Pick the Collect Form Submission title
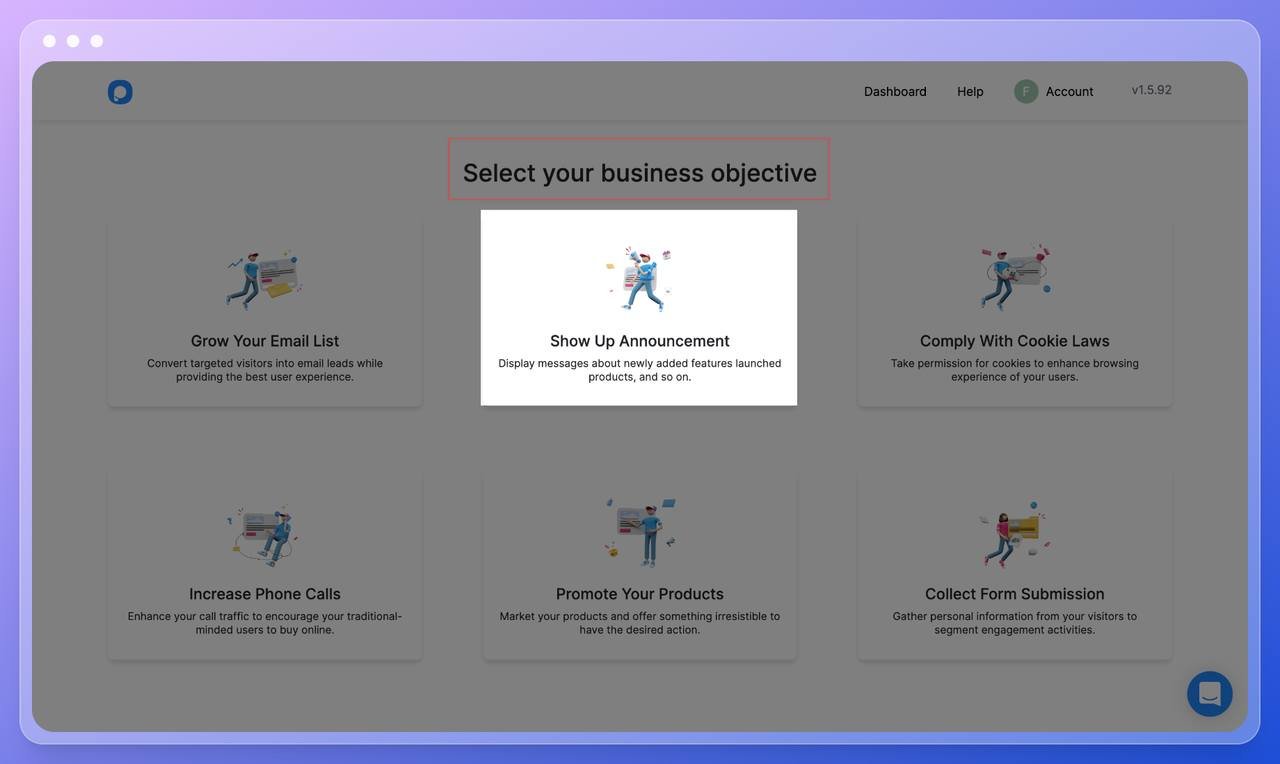The image size is (1280, 764). (x=1014, y=594)
